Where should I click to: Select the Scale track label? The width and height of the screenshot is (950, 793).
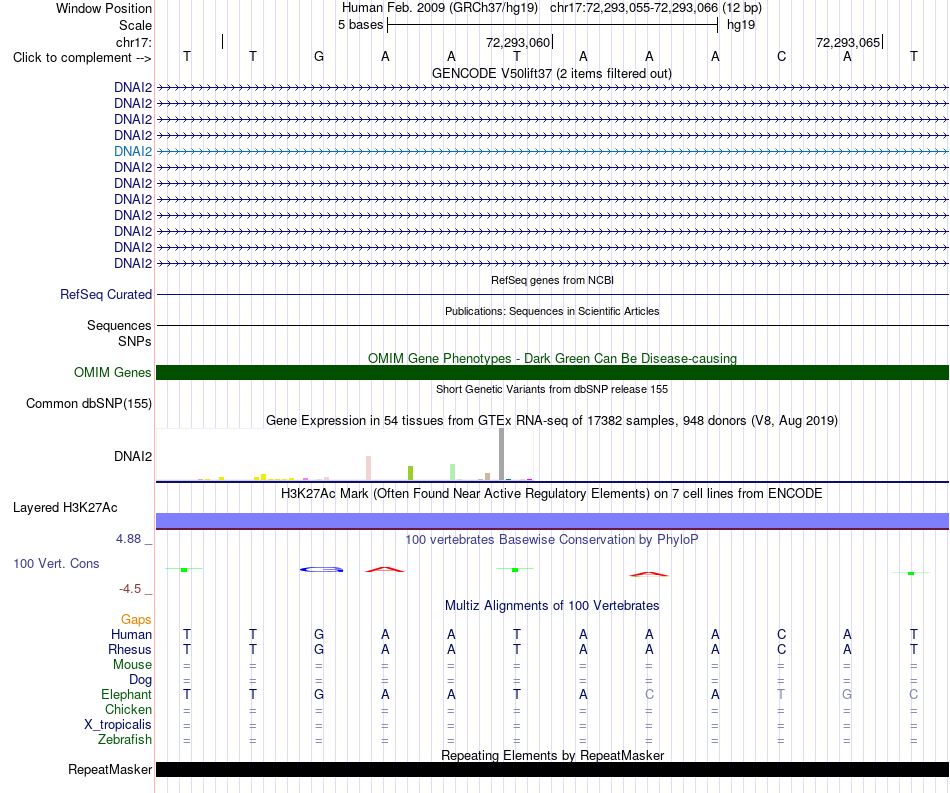coord(135,25)
